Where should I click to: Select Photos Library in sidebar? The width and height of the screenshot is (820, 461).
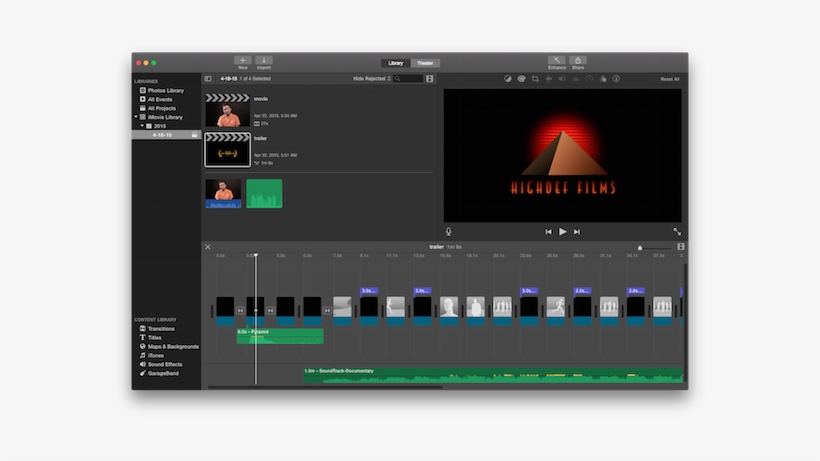[x=165, y=90]
